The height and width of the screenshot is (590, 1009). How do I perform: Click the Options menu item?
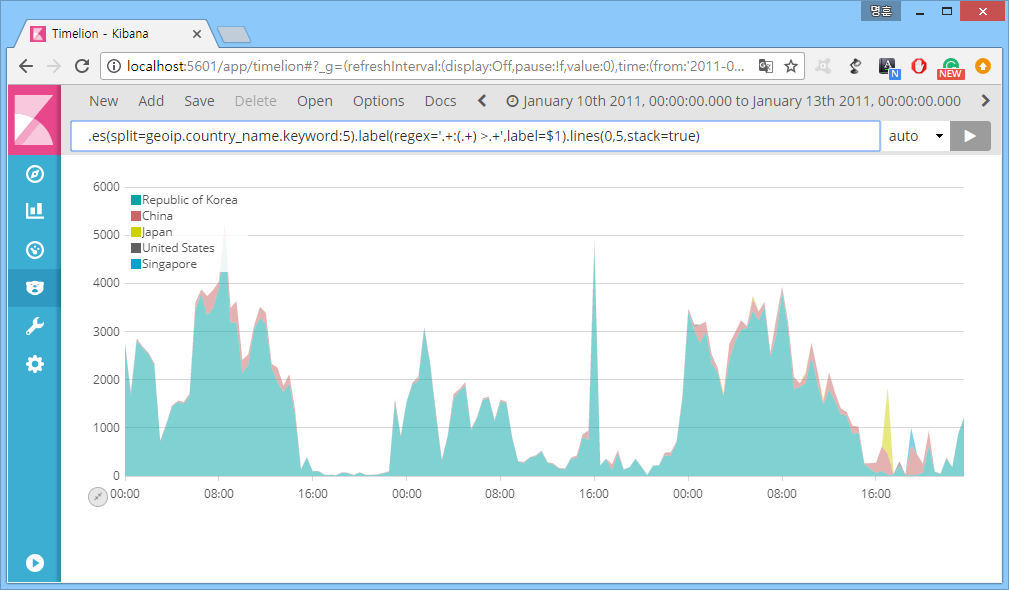(x=378, y=101)
